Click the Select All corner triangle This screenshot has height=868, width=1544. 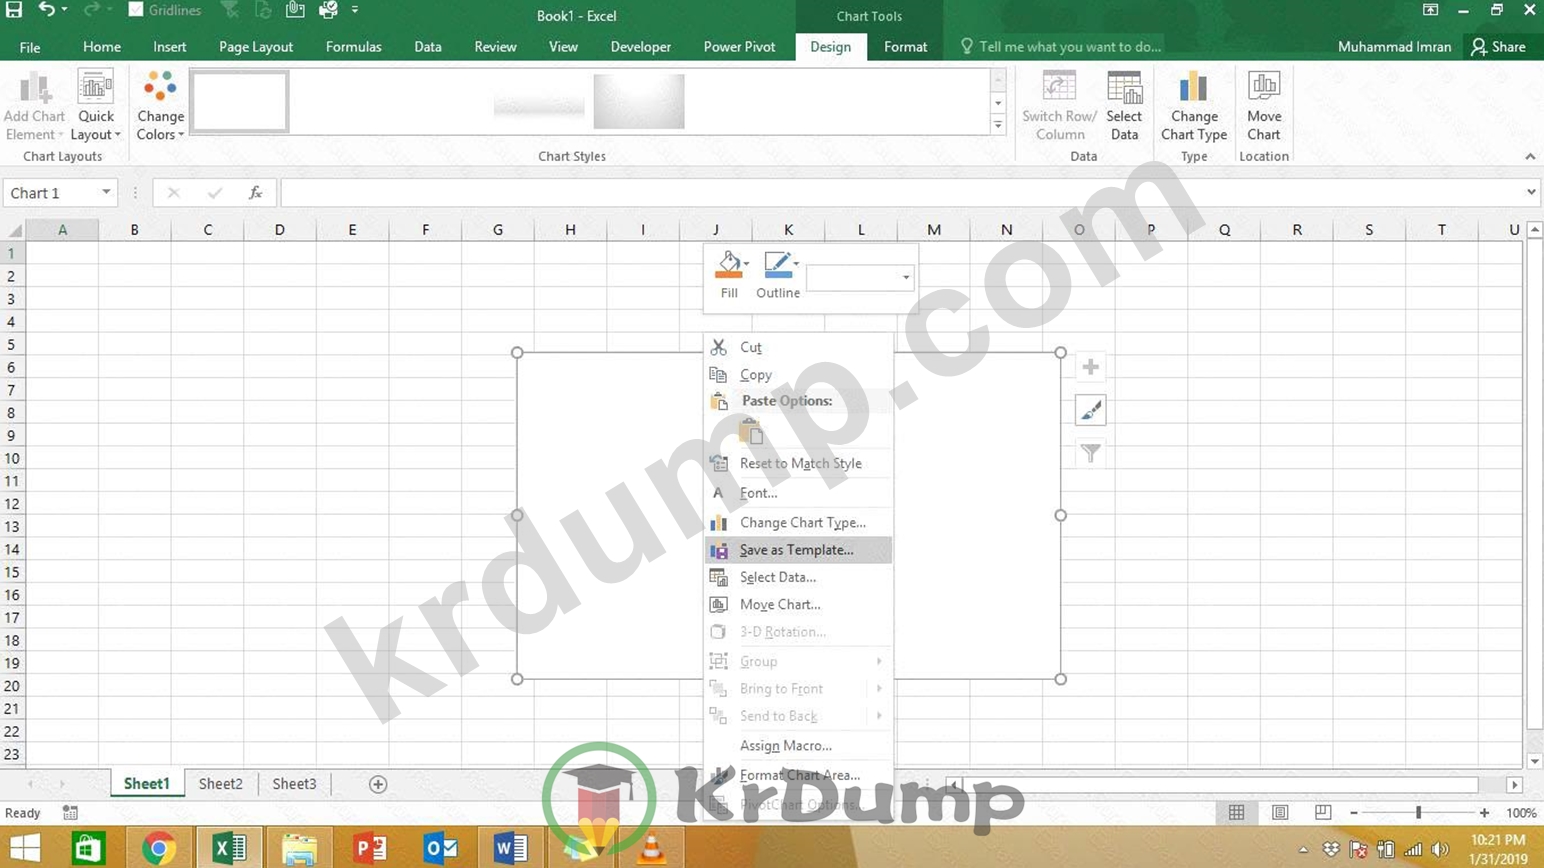tap(13, 230)
